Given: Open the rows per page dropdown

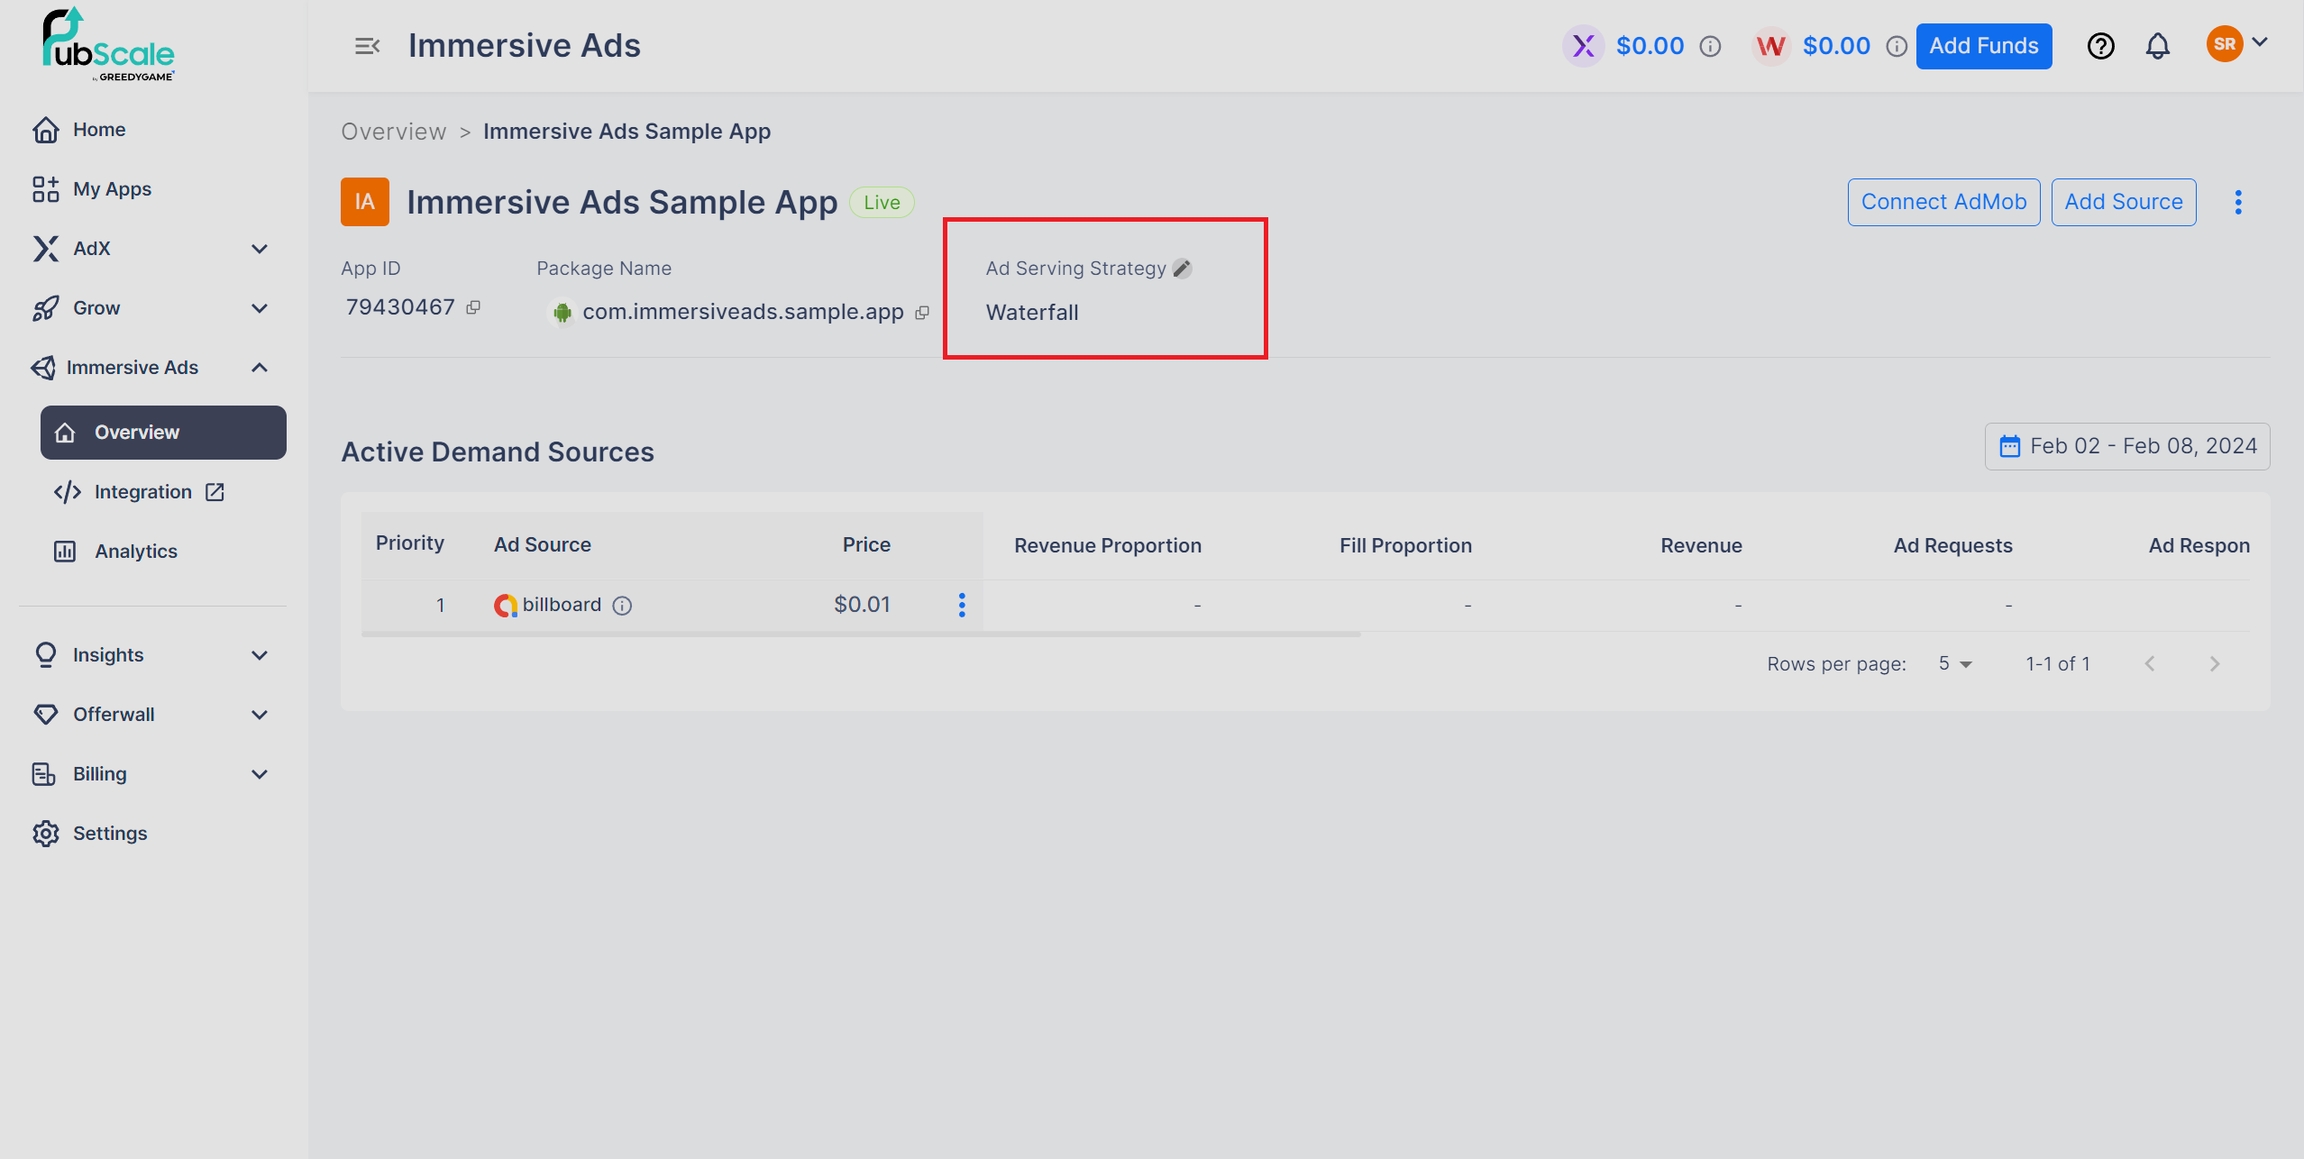Looking at the screenshot, I should (x=1954, y=664).
